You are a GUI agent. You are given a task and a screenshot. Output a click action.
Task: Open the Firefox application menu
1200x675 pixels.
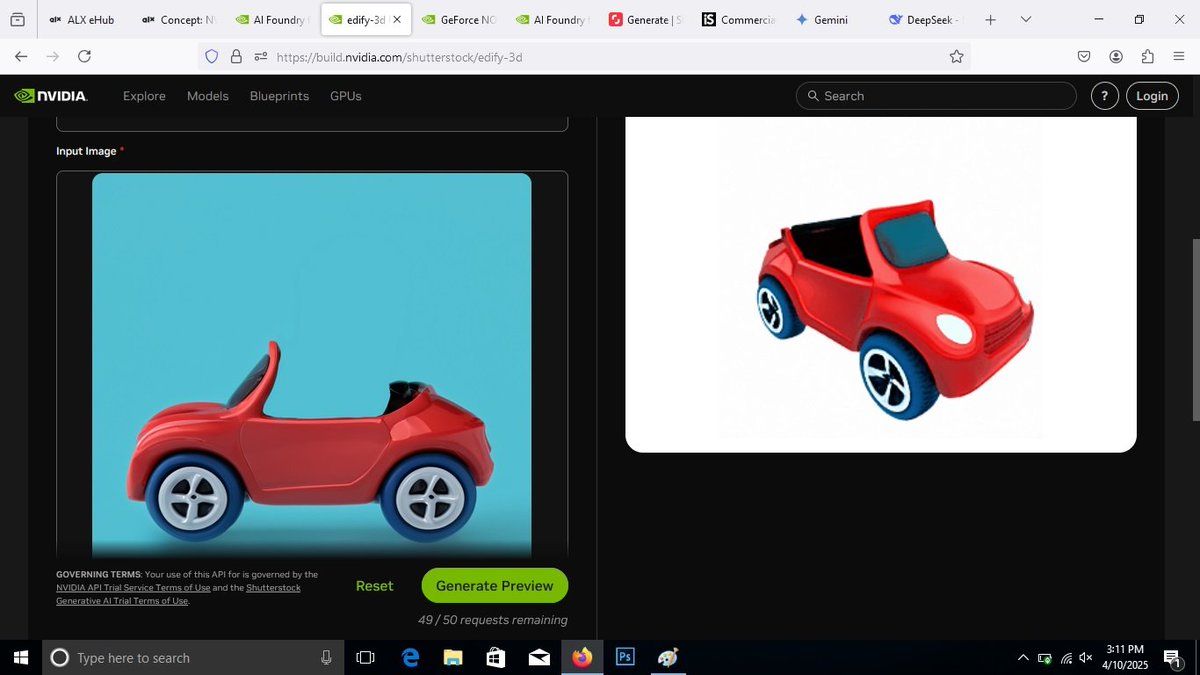pos(1180,57)
